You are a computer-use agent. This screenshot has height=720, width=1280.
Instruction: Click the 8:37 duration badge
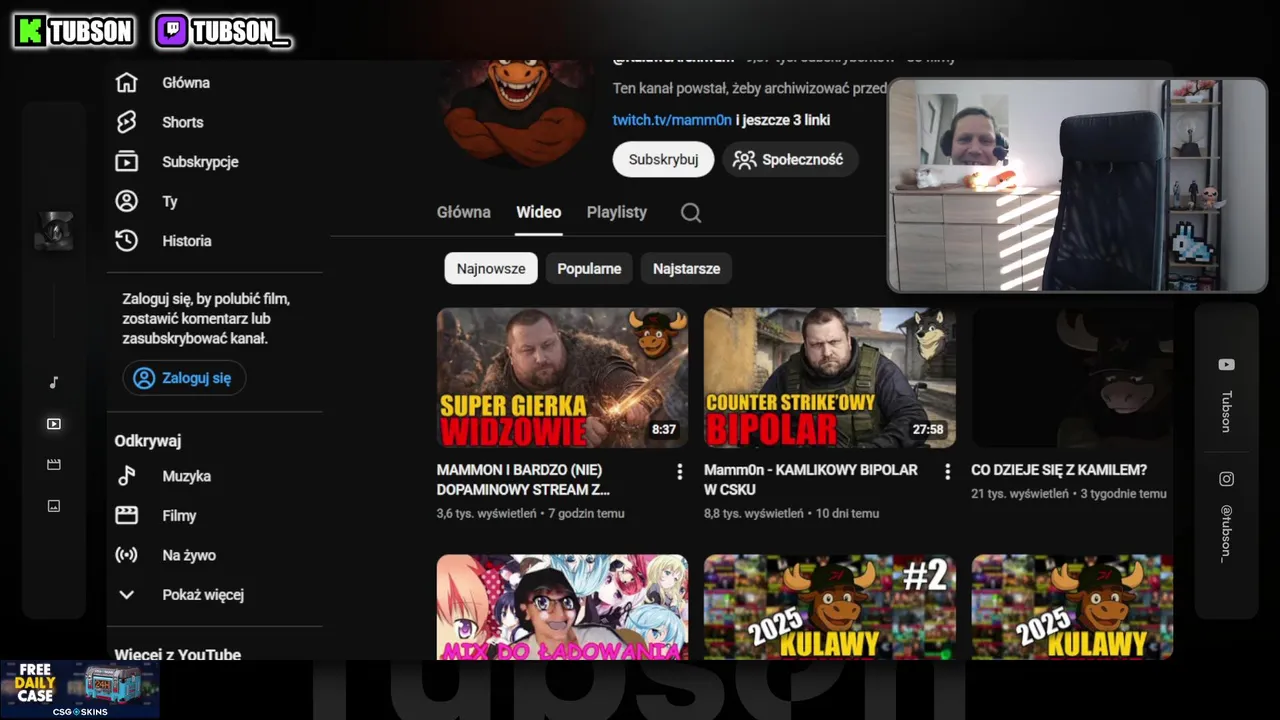664,429
